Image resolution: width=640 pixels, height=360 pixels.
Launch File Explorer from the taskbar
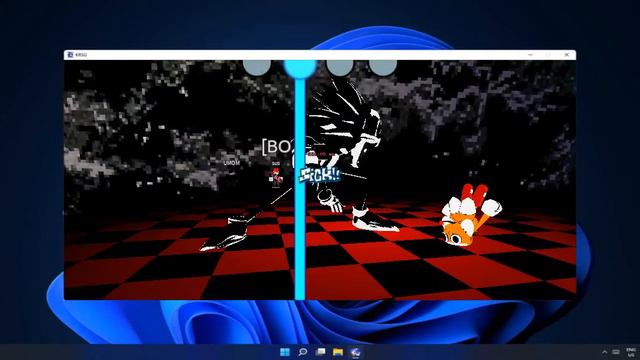pyautogui.click(x=338, y=352)
